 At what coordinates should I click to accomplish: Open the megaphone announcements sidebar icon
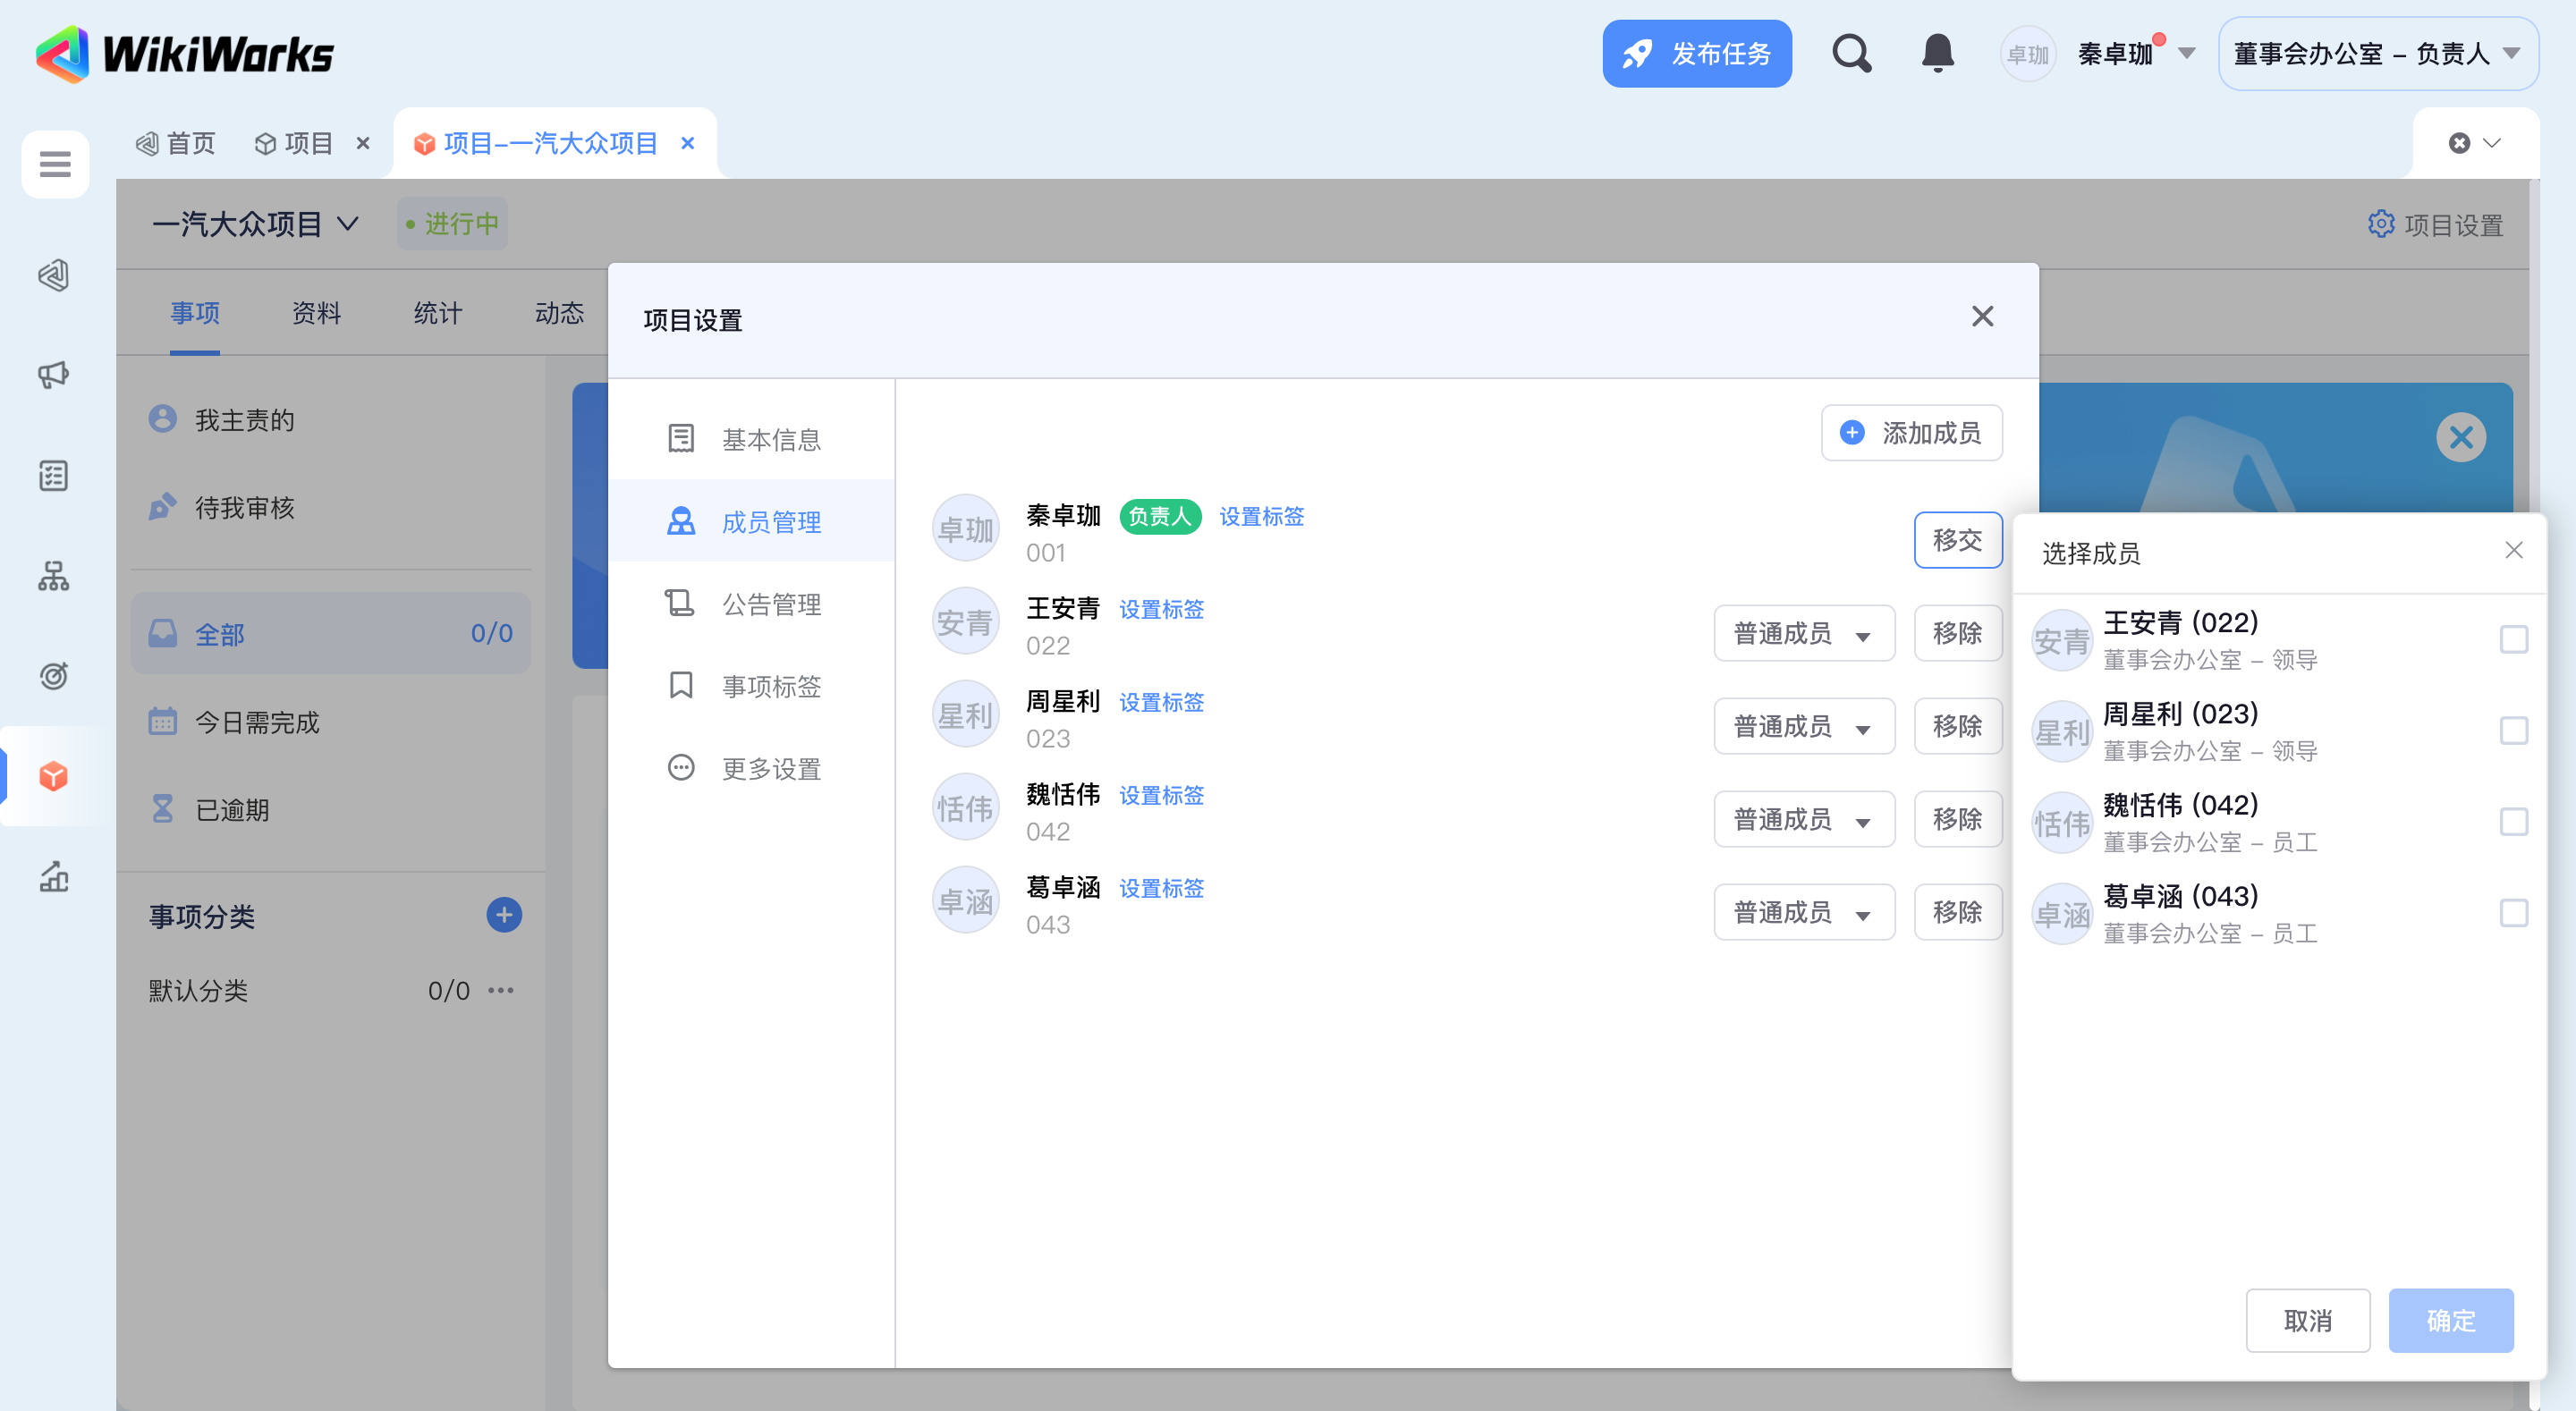coord(54,375)
